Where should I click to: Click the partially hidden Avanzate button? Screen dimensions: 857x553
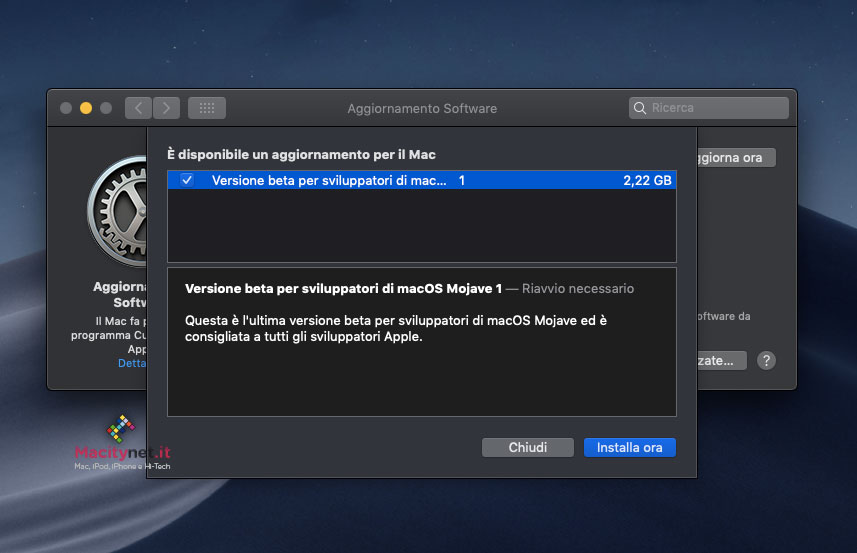click(722, 361)
